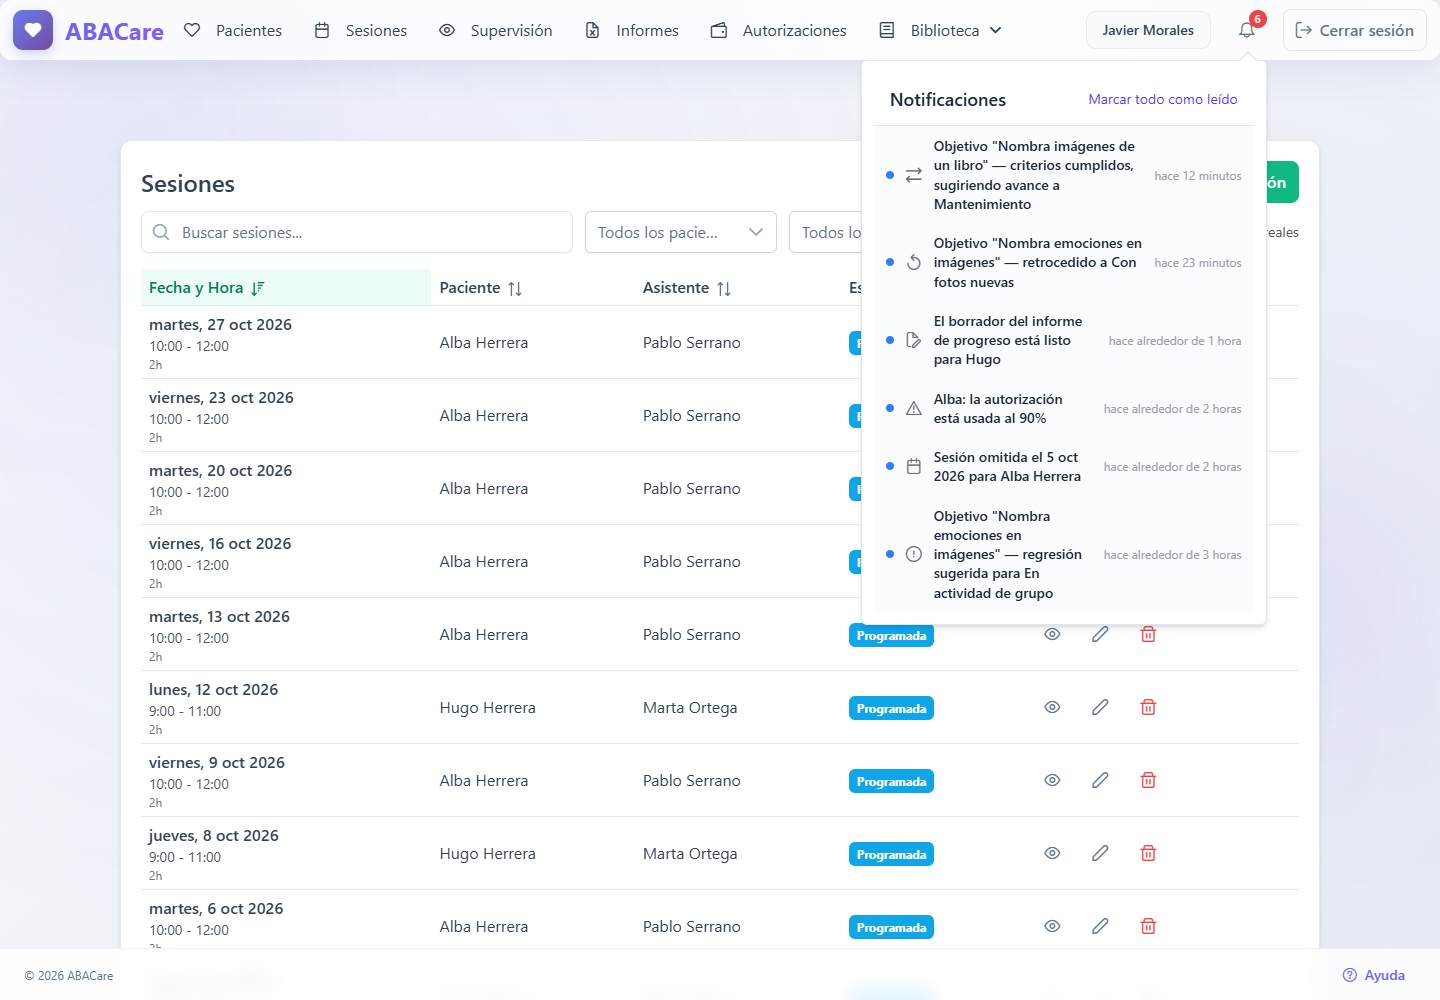Click the Buscar sesiones search field
1440x1000 pixels.
357,232
